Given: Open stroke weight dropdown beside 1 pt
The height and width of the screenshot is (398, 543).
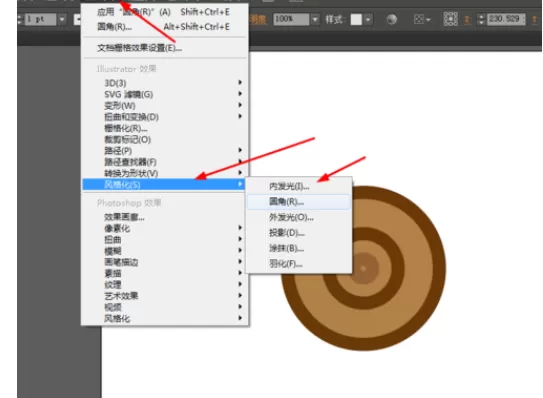Looking at the screenshot, I should click(x=62, y=19).
